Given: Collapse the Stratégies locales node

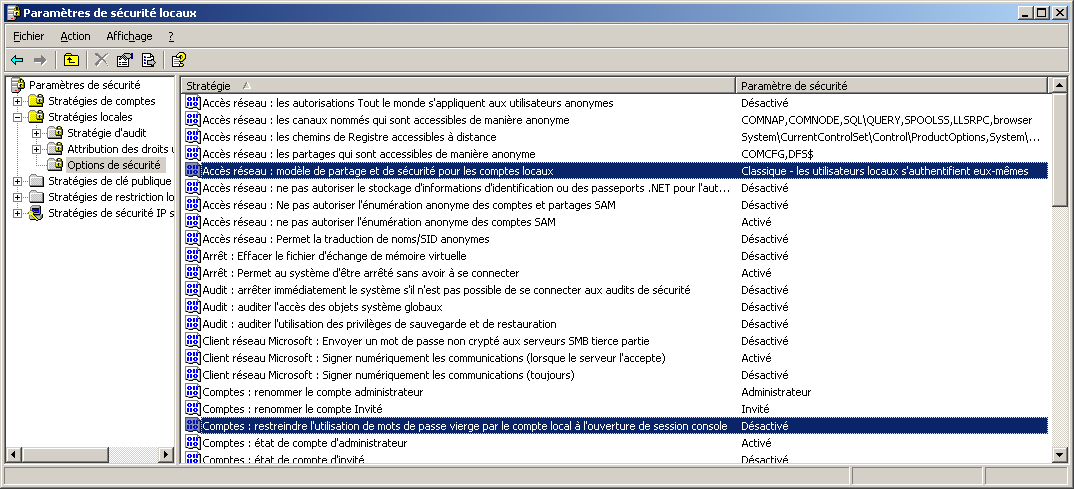Looking at the screenshot, I should (18, 117).
